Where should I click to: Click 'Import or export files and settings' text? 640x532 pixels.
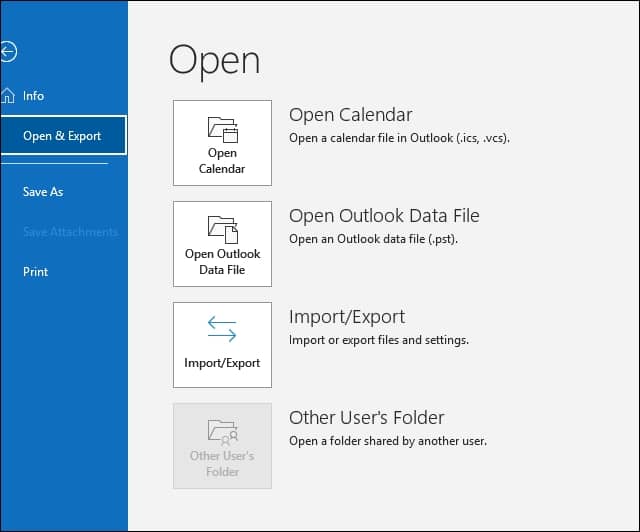[379, 340]
